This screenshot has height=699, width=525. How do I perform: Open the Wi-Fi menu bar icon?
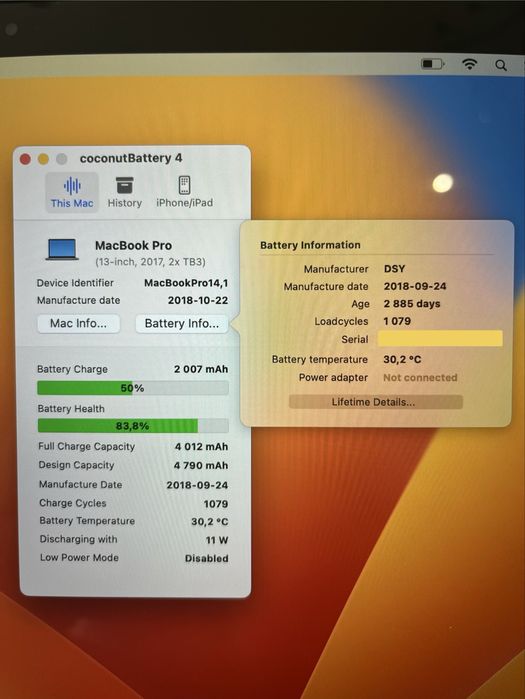[x=469, y=64]
